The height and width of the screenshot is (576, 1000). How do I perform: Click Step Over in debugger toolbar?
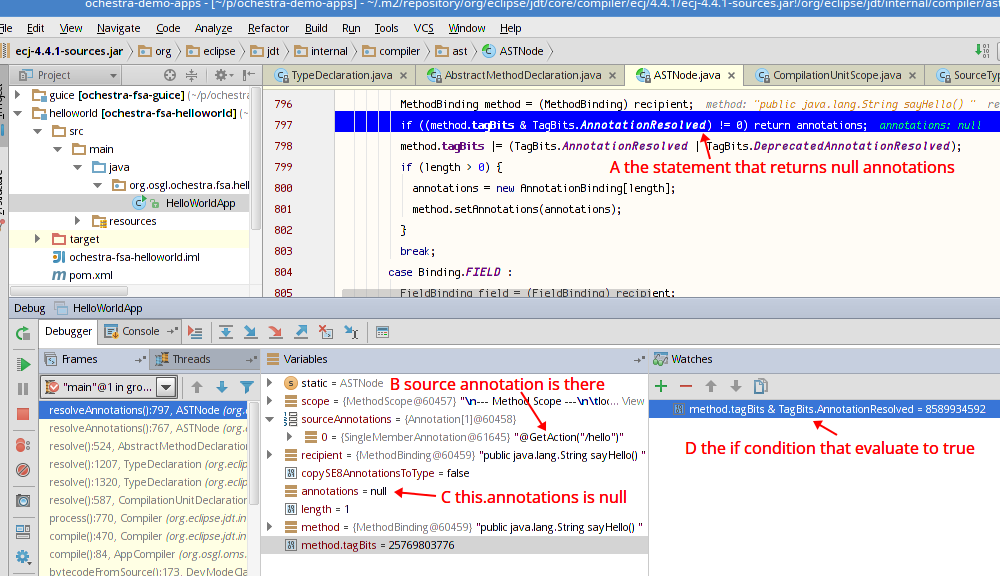(x=227, y=332)
